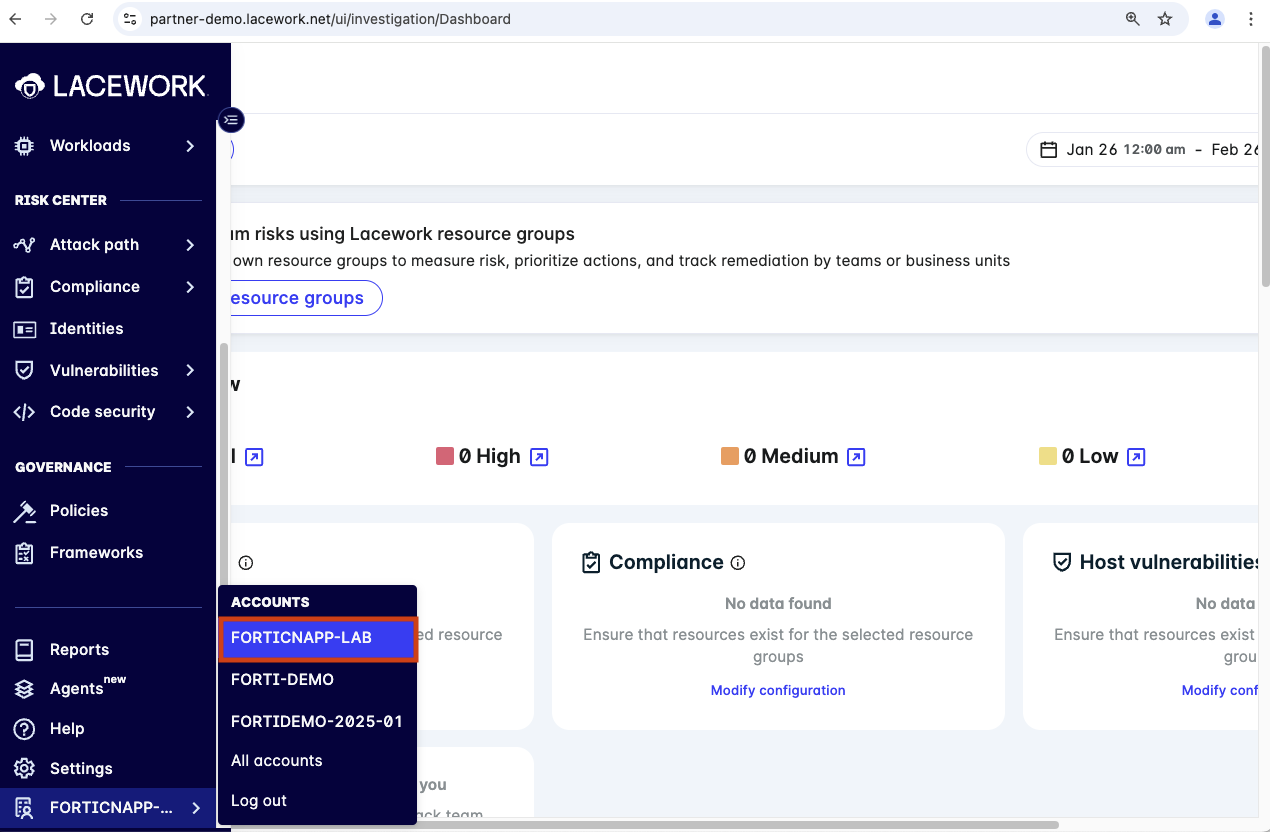
Task: Click the browser reload icon
Action: point(87,19)
